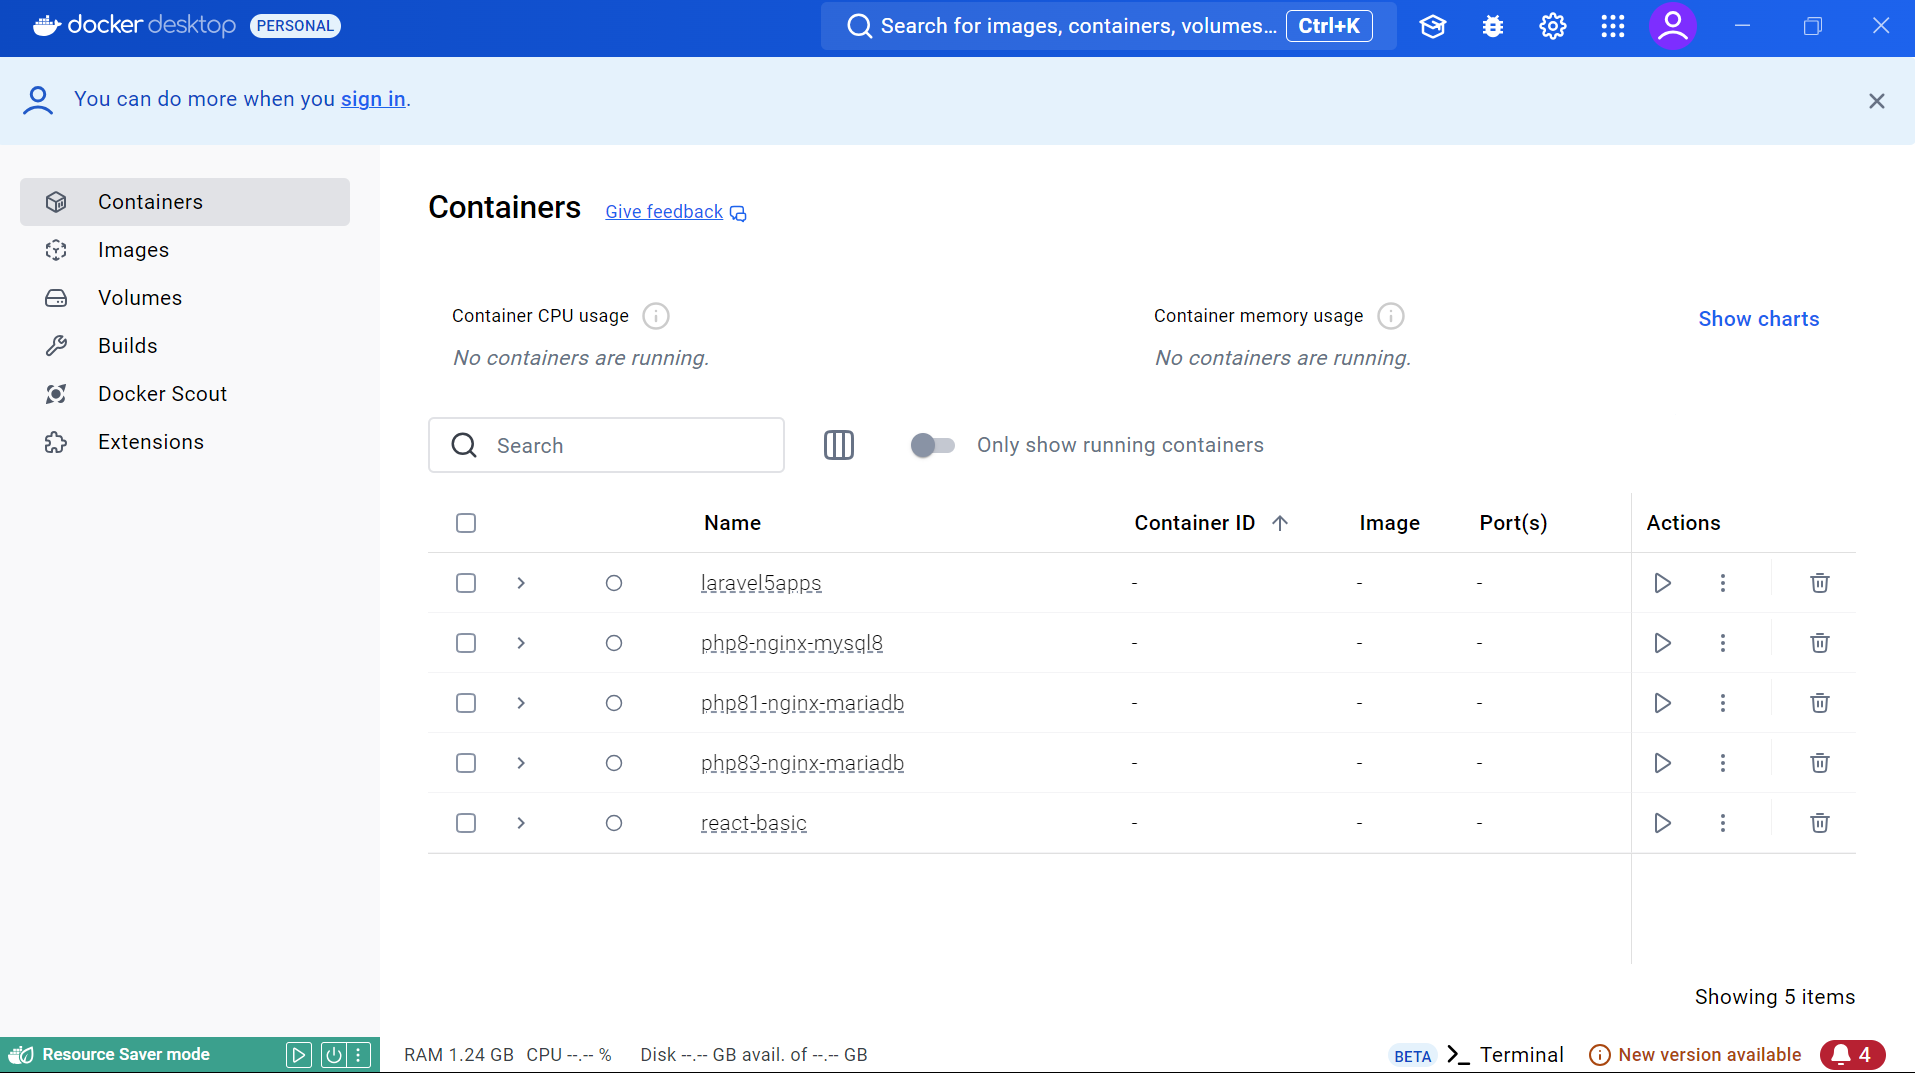The image size is (1915, 1073).
Task: Select the laravel5apps checkbox
Action: [466, 583]
